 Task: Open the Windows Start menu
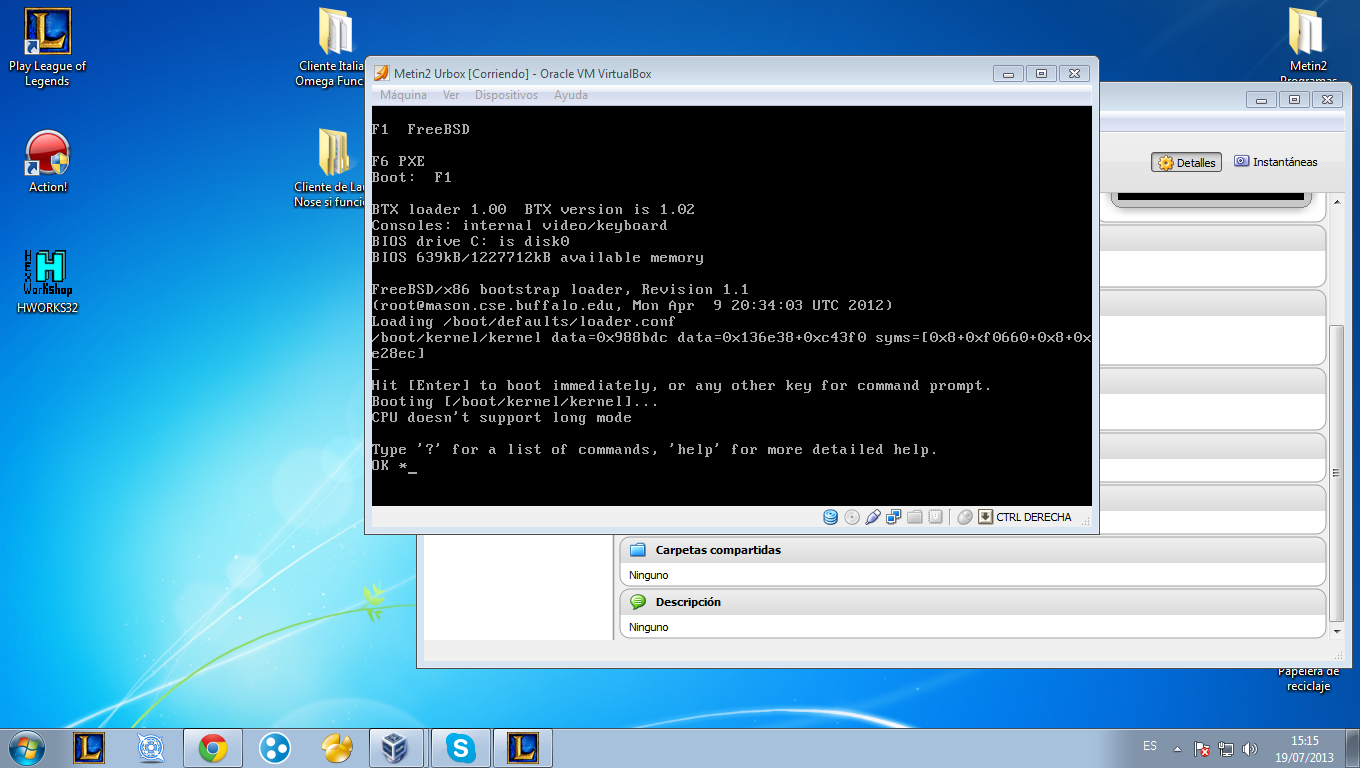pos(26,747)
